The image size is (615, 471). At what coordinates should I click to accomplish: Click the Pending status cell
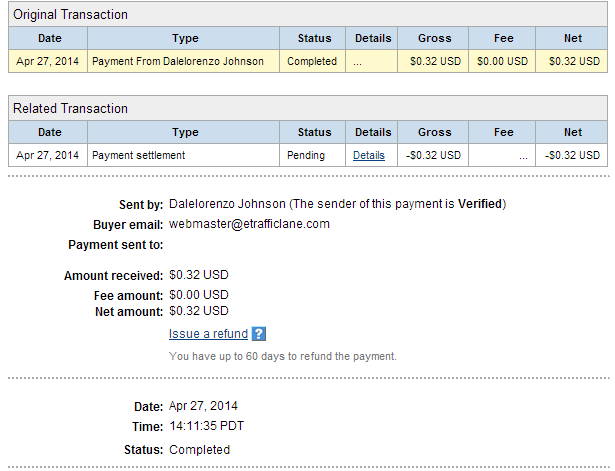(x=313, y=155)
